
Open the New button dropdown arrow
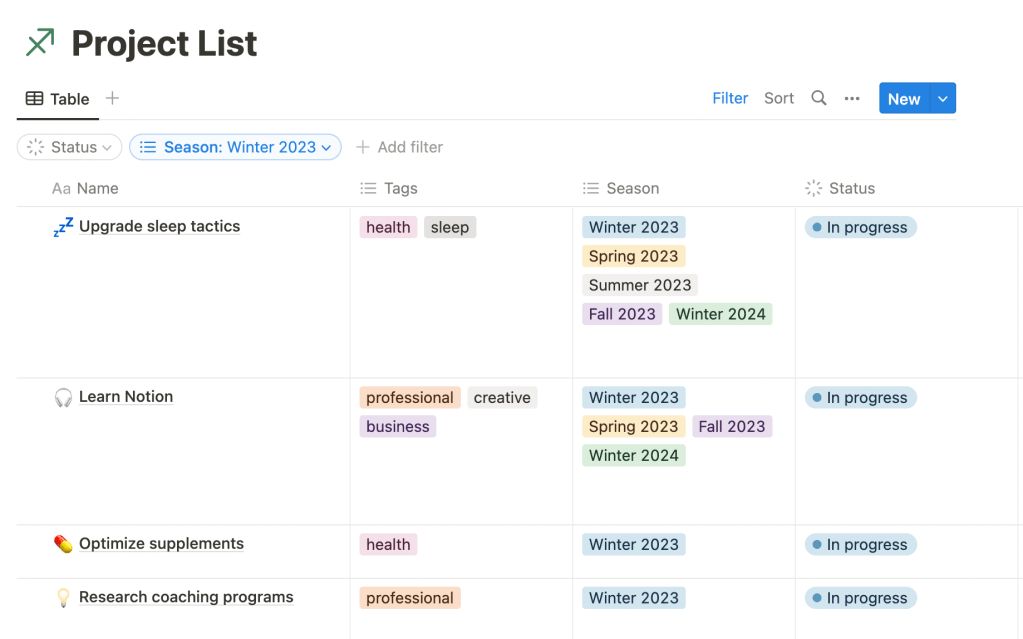(943, 98)
